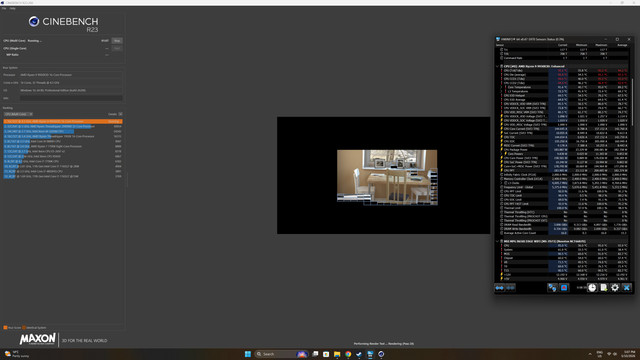Open the Windows Start button
This screenshot has height=360, width=640.
coord(248,354)
